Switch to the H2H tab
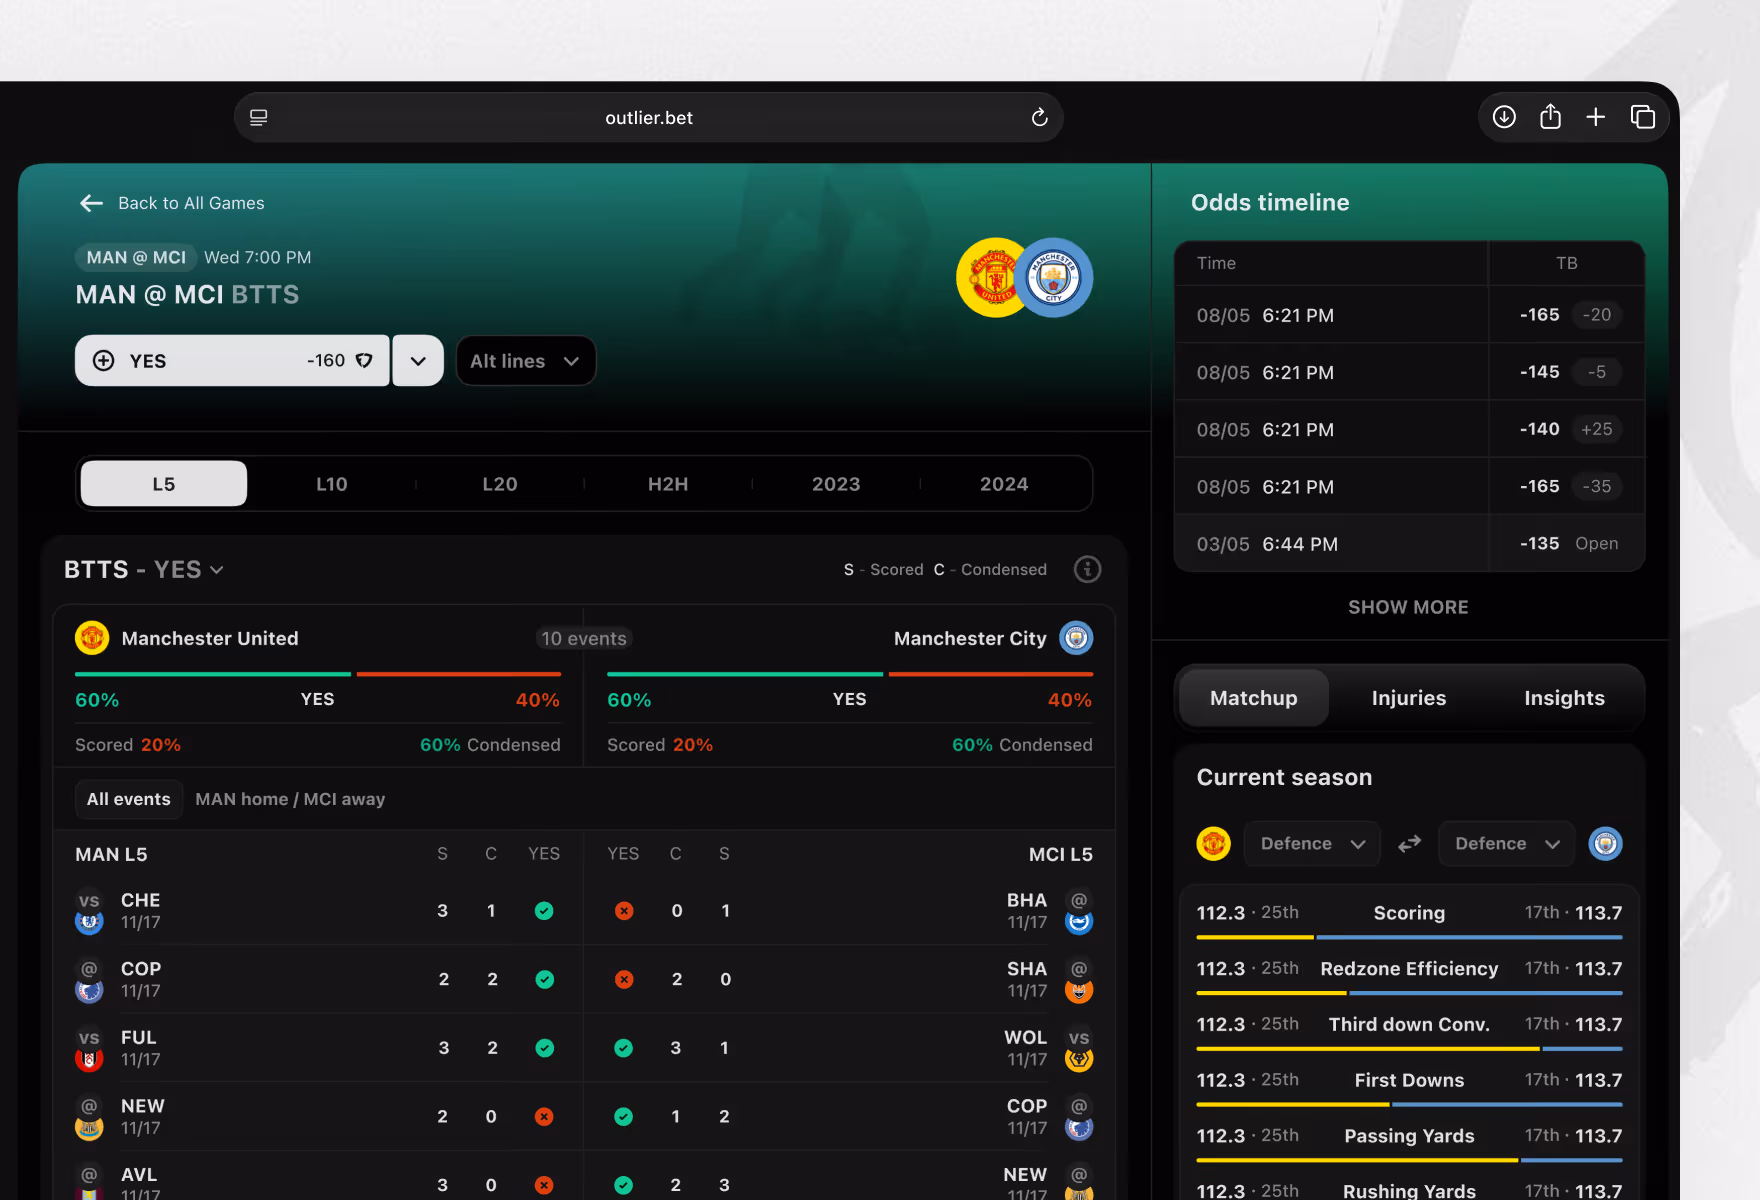The image size is (1760, 1200). [x=668, y=484]
